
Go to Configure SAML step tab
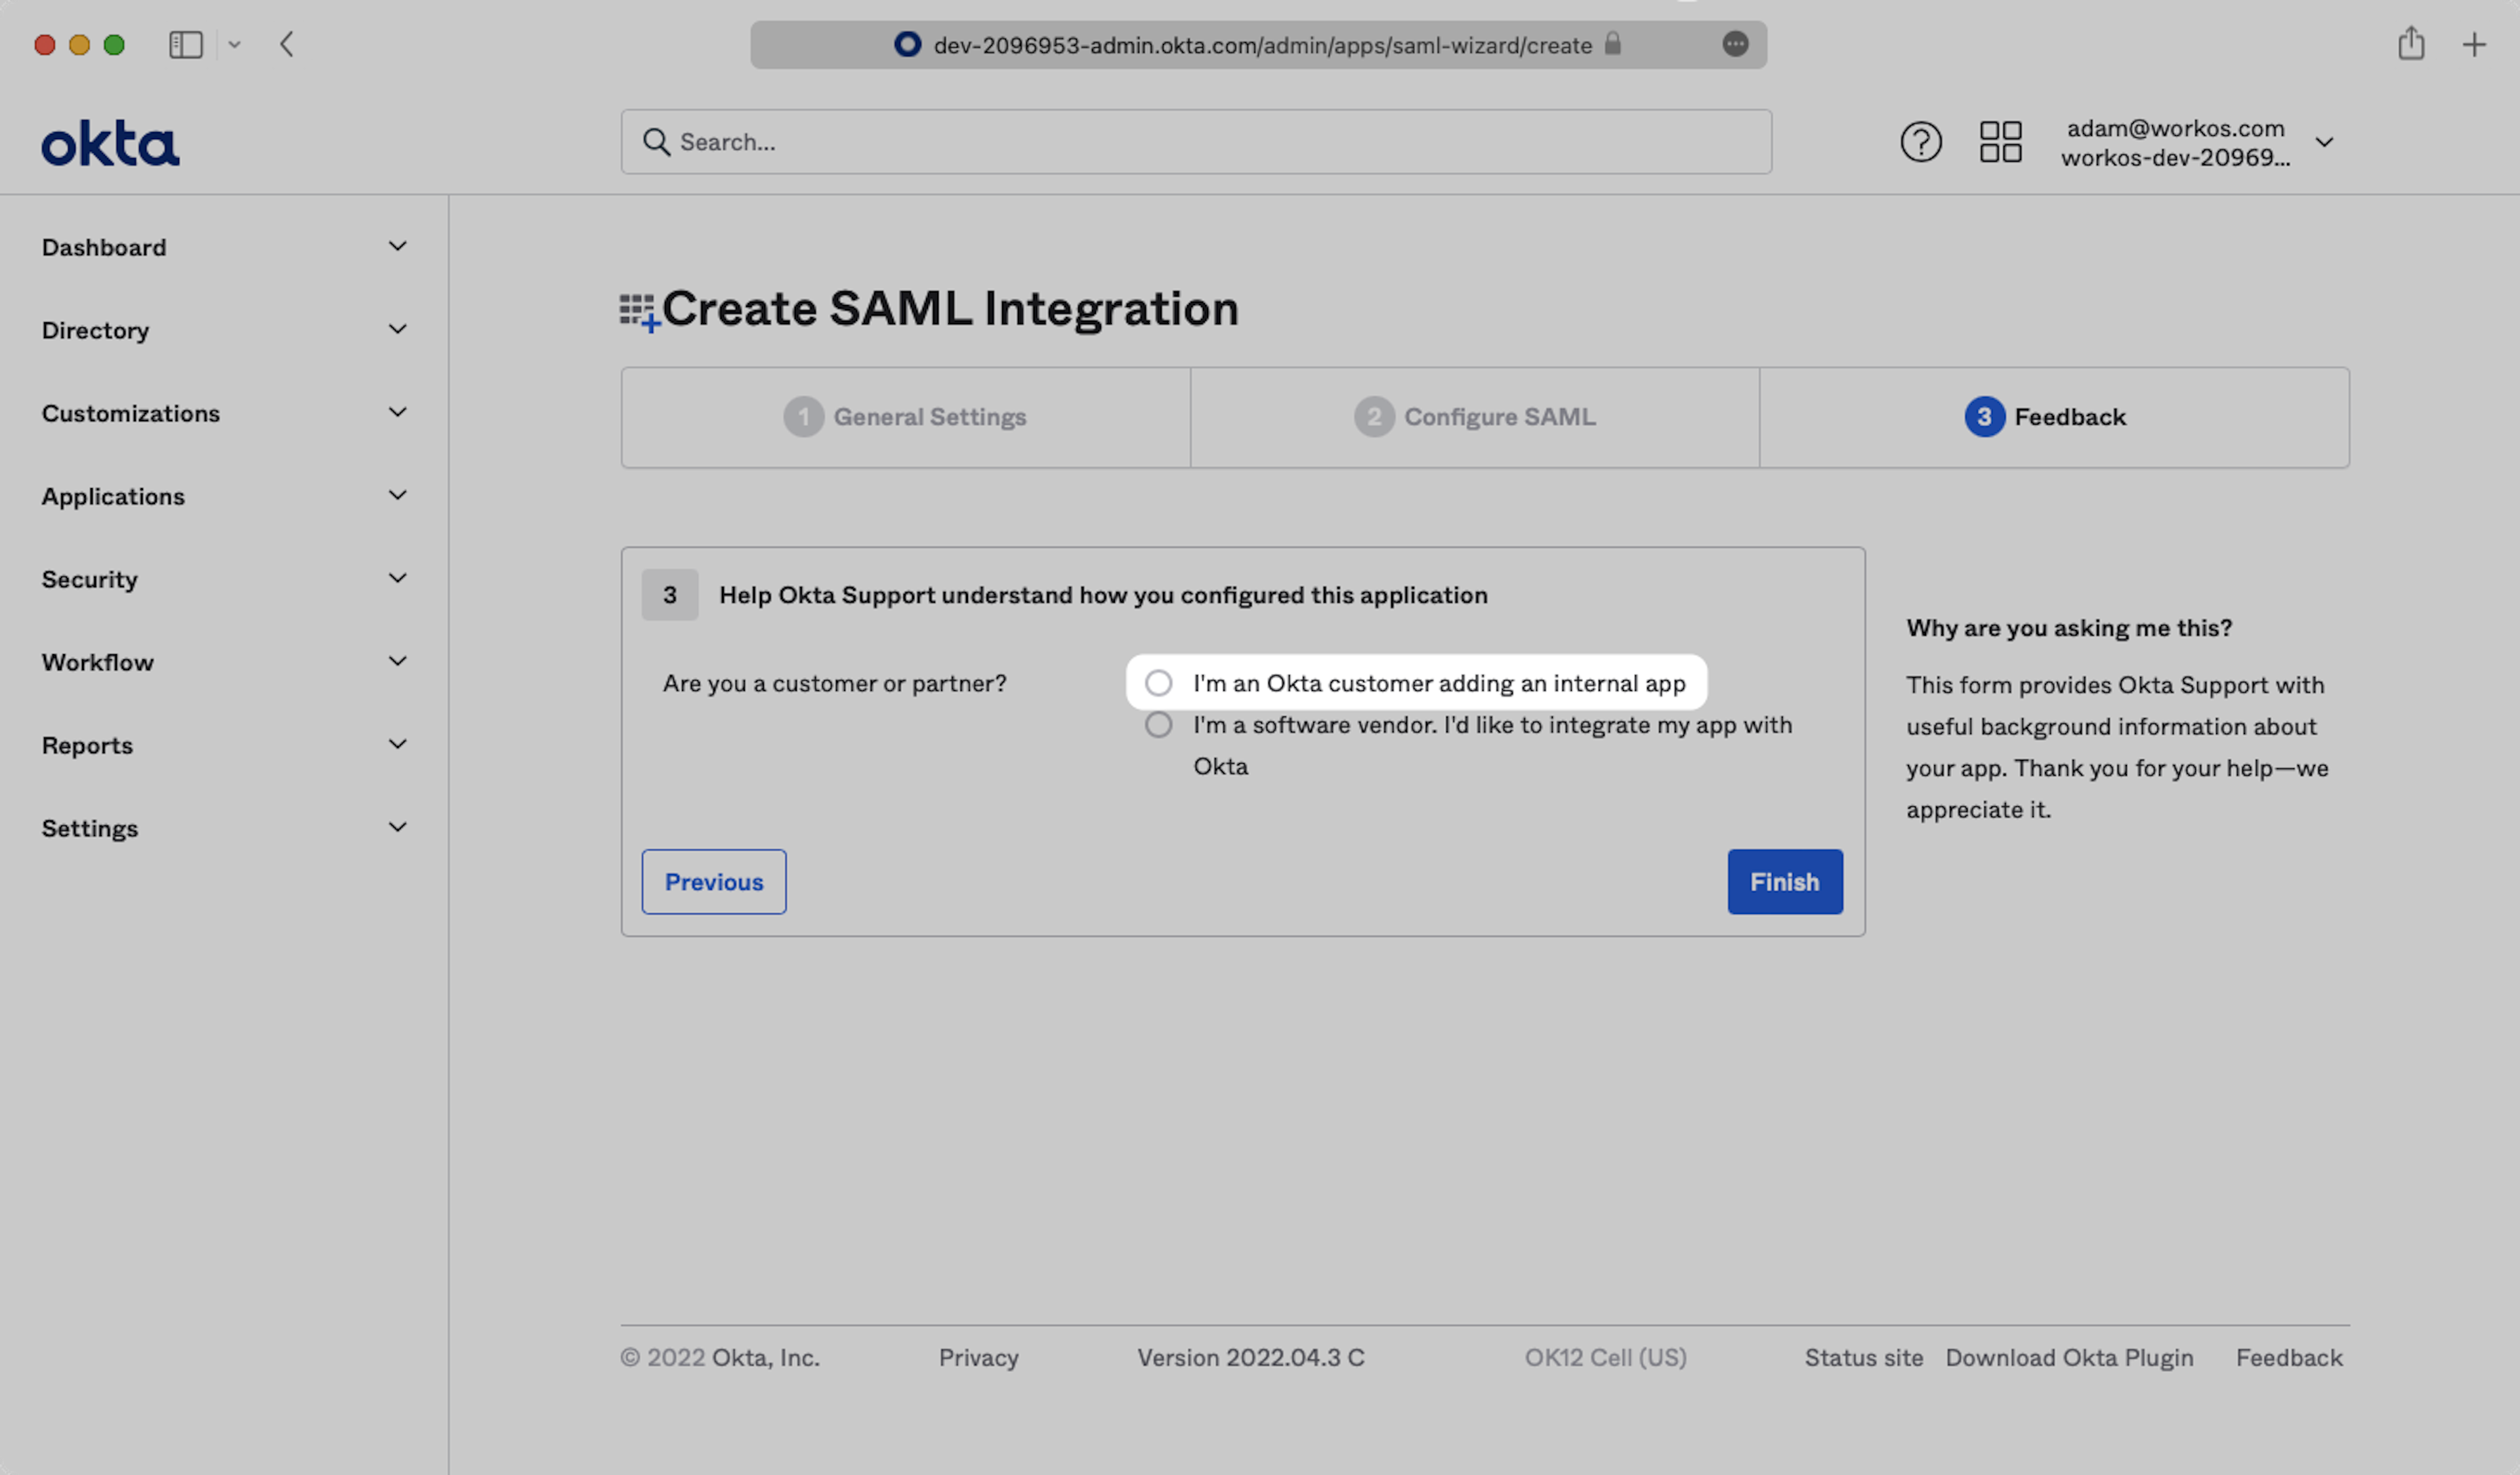1475,417
